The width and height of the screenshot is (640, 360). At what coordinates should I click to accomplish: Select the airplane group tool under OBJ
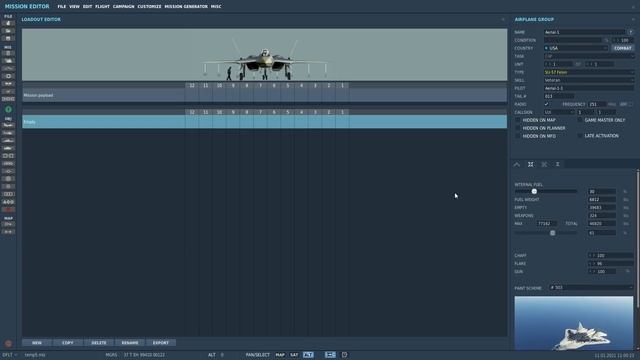pyautogui.click(x=8, y=125)
